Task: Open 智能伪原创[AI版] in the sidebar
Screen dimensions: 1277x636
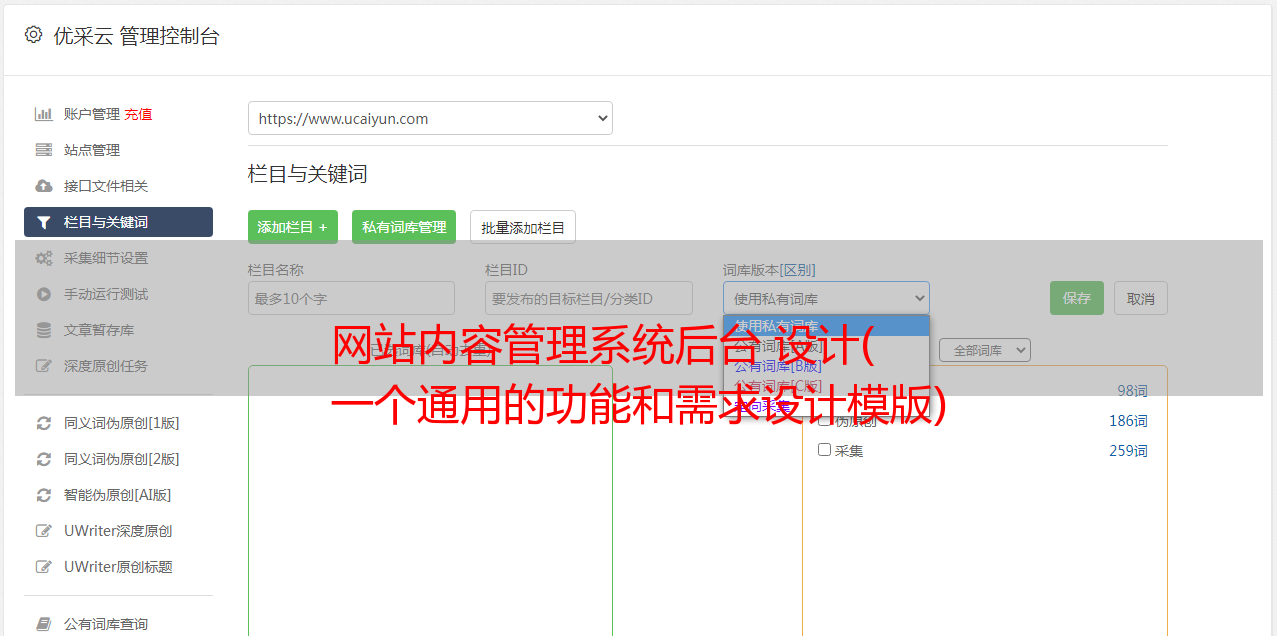Action: 118,495
